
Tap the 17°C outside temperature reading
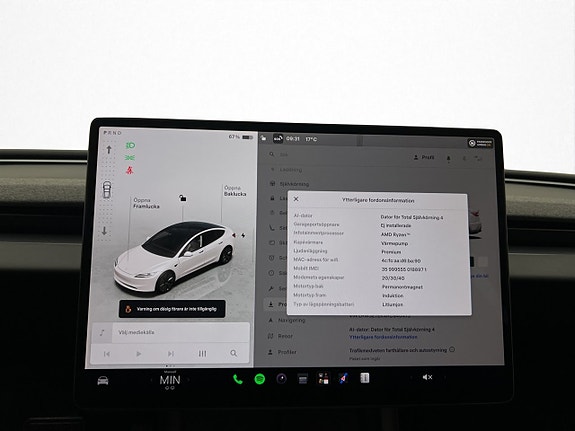click(x=311, y=139)
